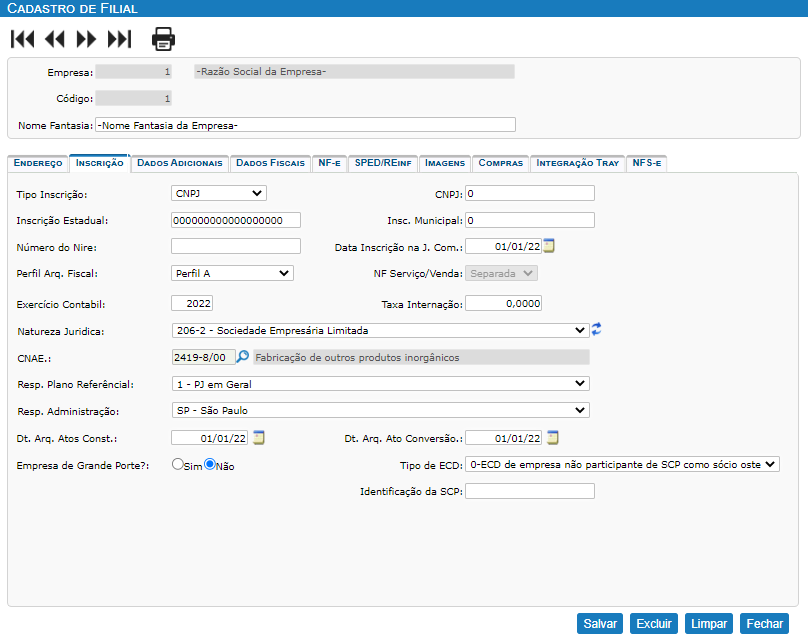
Task: Focus the Insc. Municipal field
Action: [x=530, y=220]
